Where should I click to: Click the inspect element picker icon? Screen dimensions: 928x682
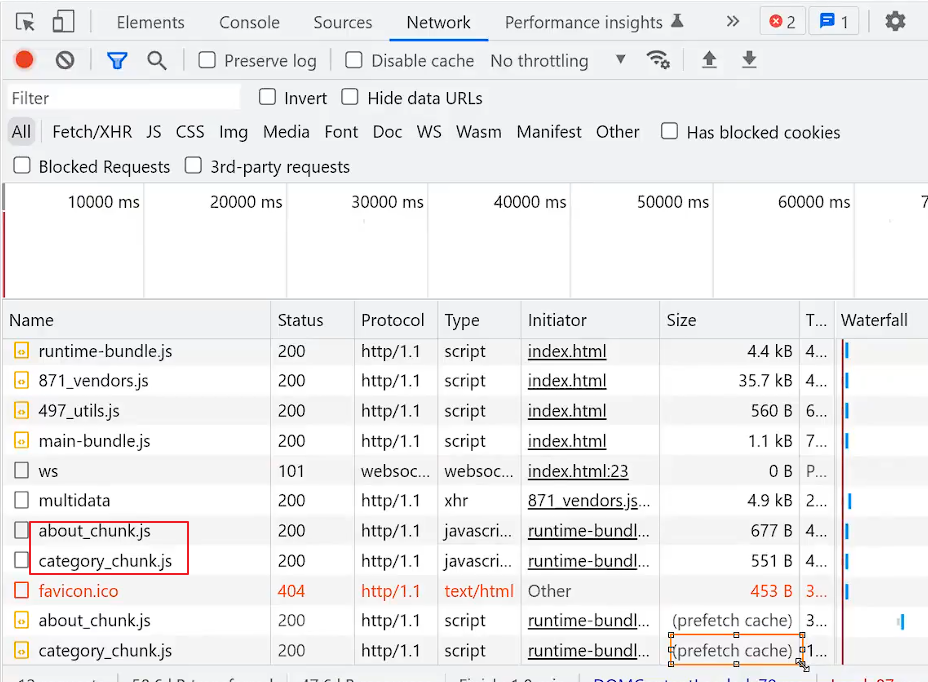25,22
